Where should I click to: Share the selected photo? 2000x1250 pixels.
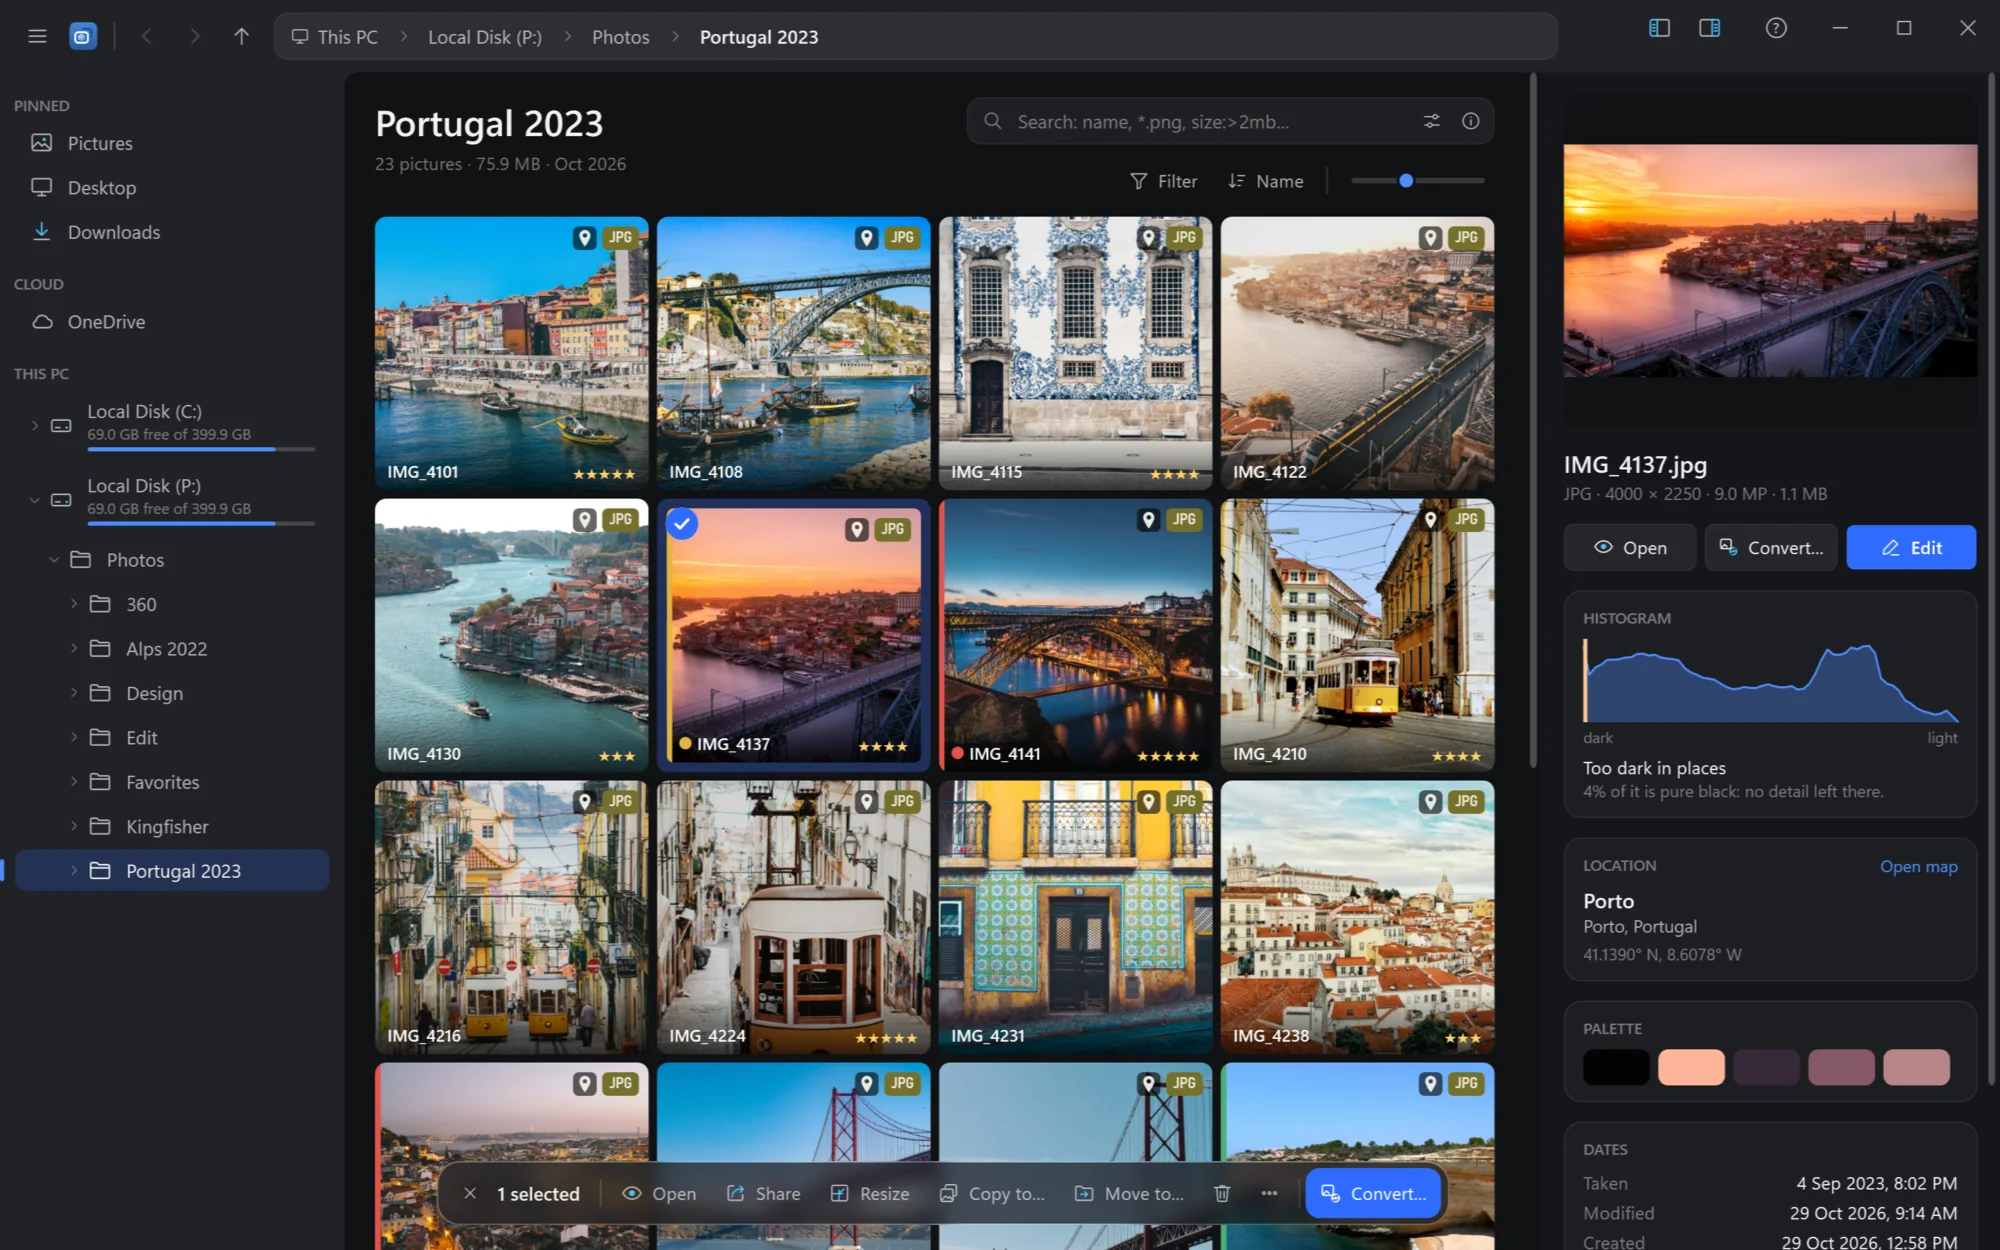tap(763, 1193)
